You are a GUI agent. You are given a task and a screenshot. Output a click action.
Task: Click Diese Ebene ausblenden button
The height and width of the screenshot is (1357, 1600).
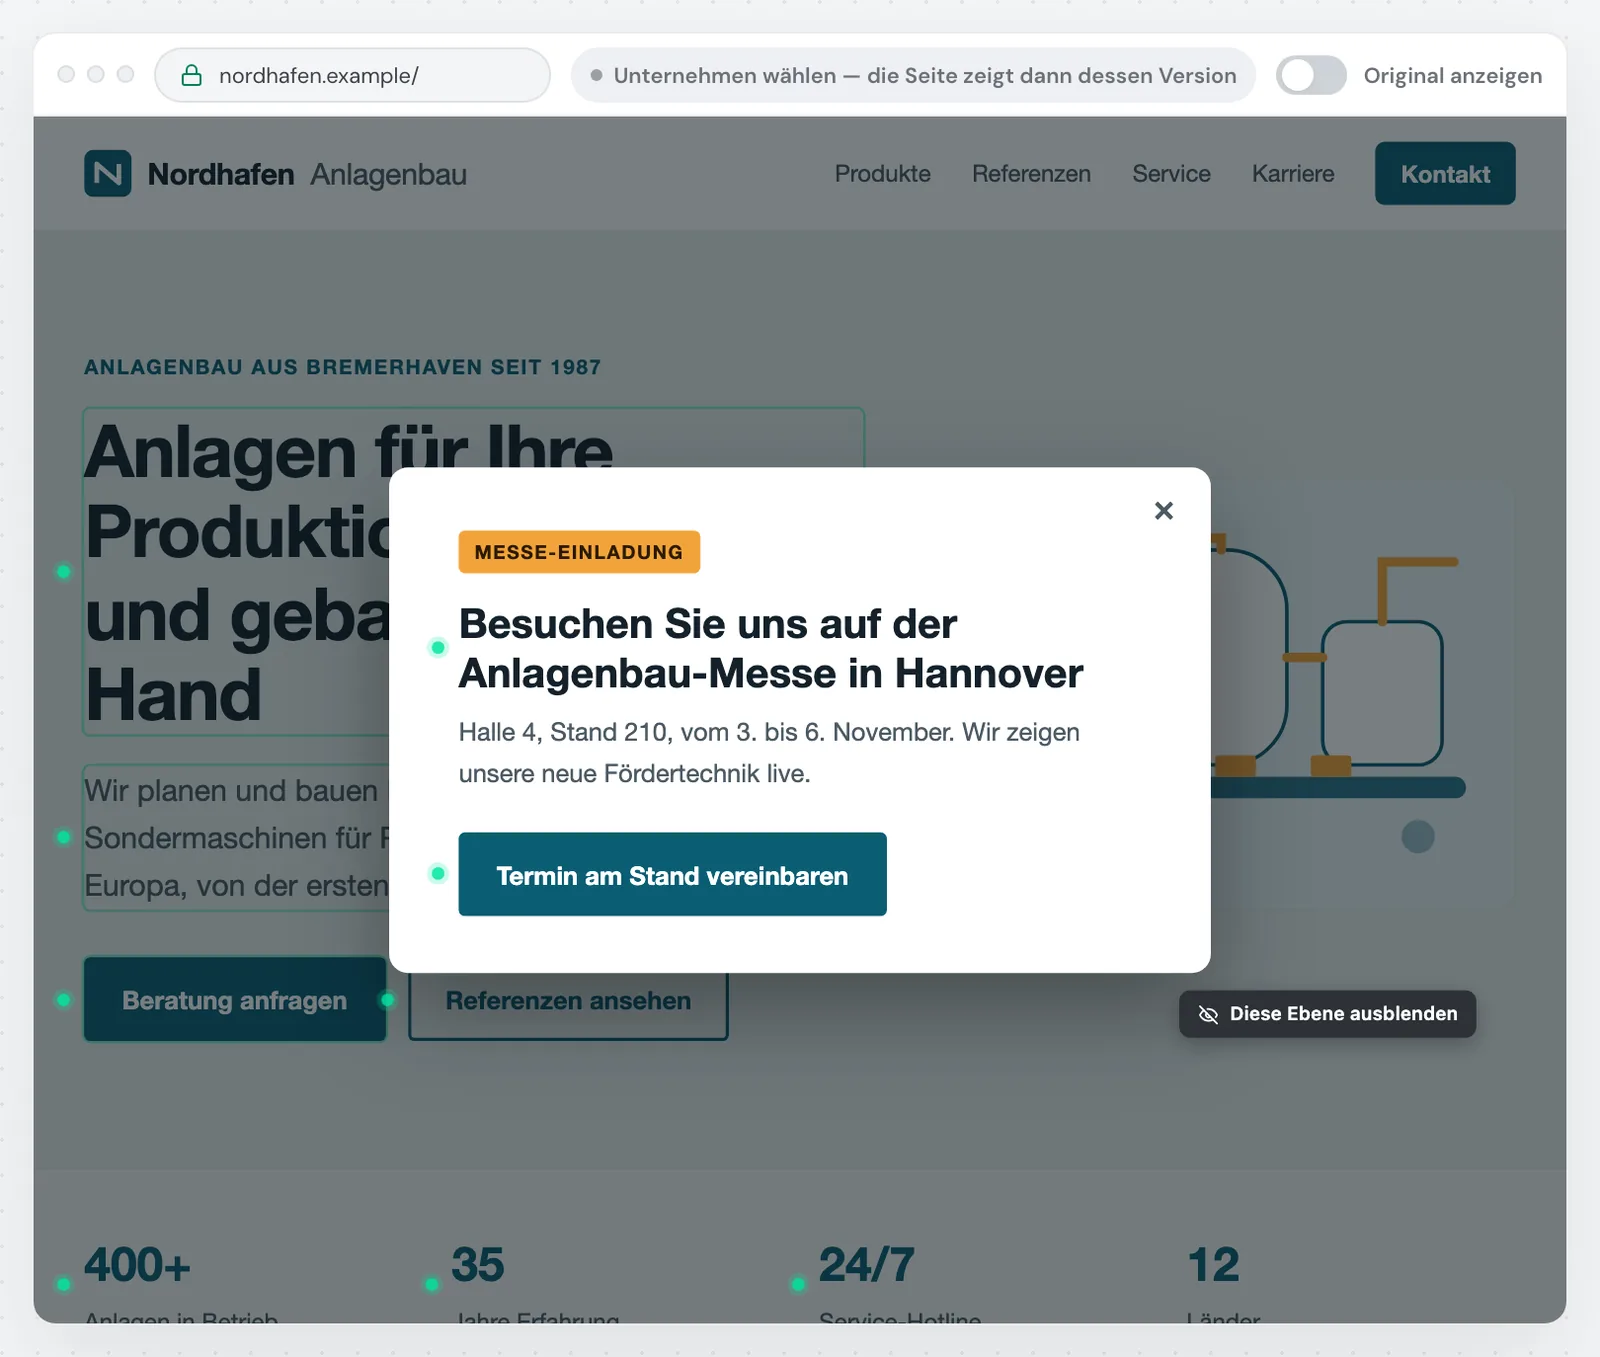[1327, 1014]
